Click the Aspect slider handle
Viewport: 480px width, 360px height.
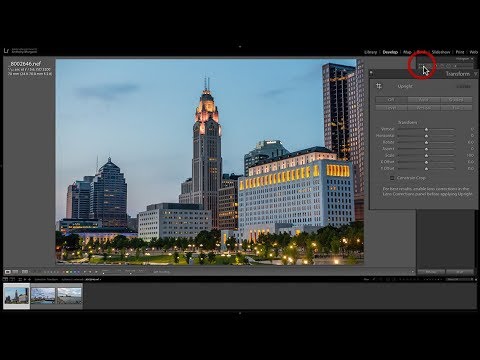(x=426, y=149)
